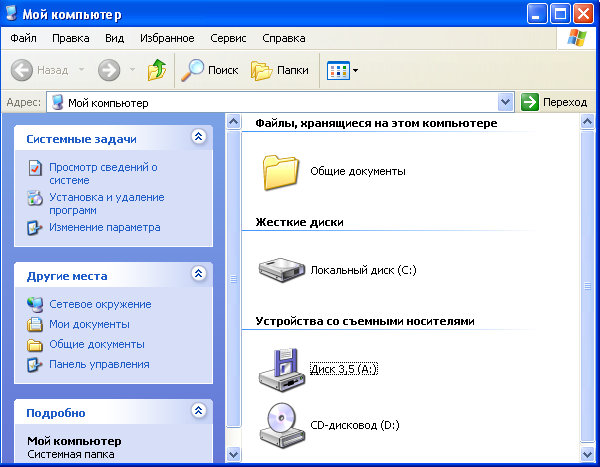Select the Локальный диск (C:) drive icon
600x467 pixels.
coord(282,270)
